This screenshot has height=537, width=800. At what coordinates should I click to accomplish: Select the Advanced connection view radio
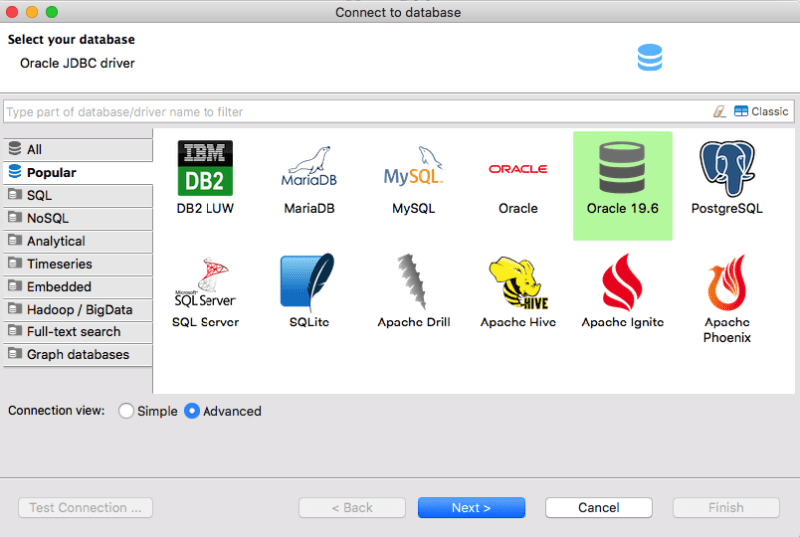192,411
